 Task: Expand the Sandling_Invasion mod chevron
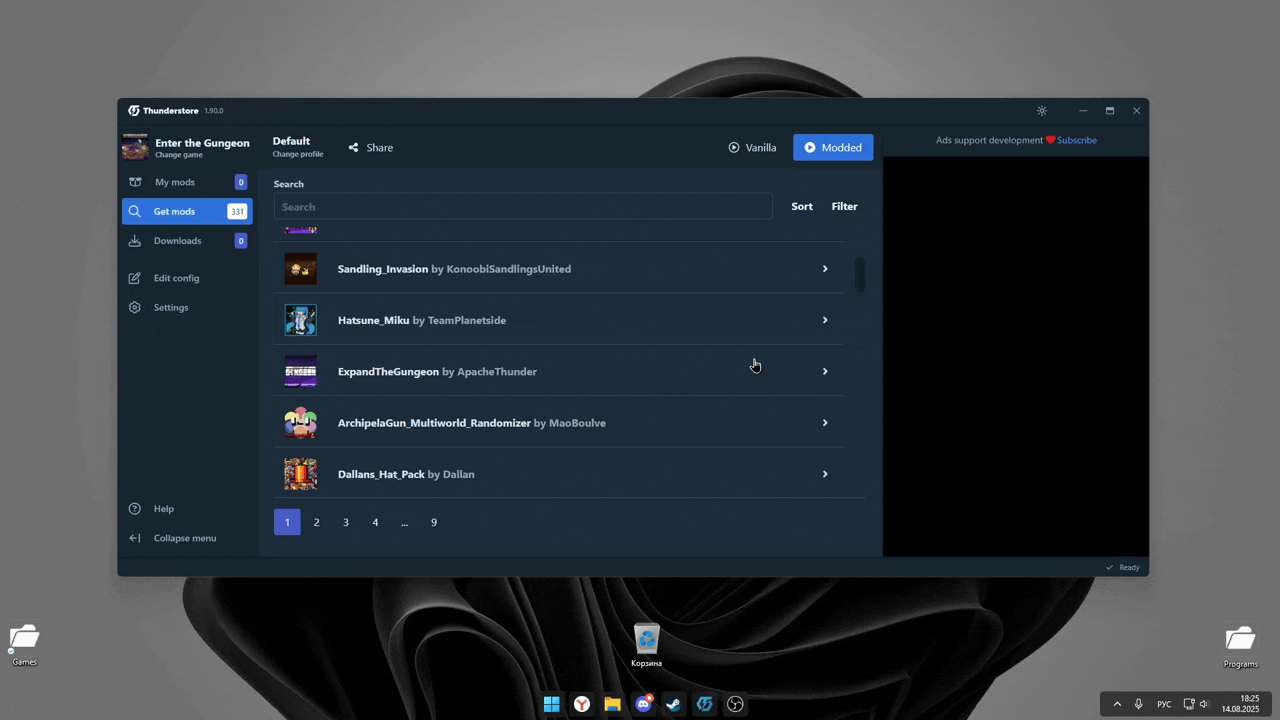[825, 269]
